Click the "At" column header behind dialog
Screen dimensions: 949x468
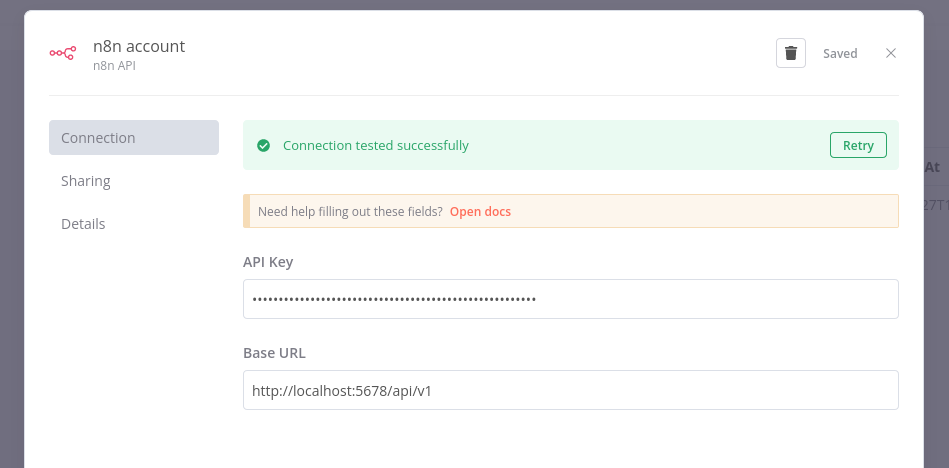(x=933, y=168)
